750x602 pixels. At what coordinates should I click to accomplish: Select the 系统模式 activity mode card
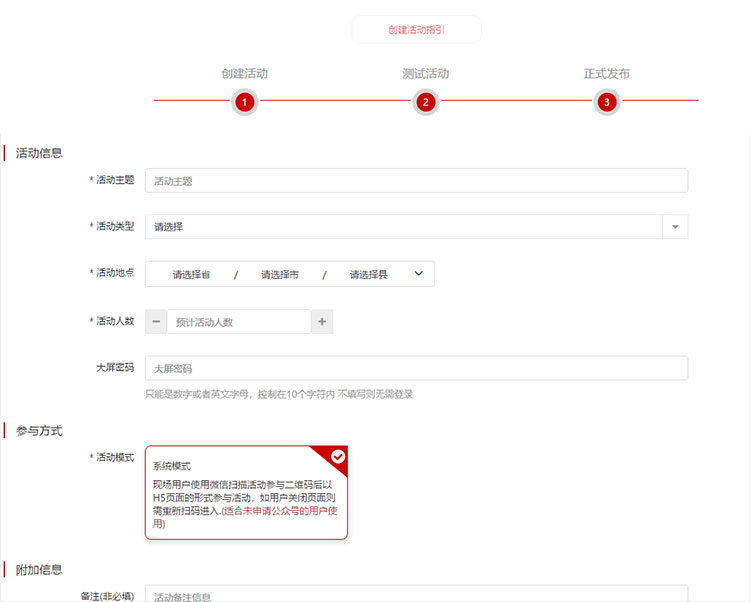(246, 493)
